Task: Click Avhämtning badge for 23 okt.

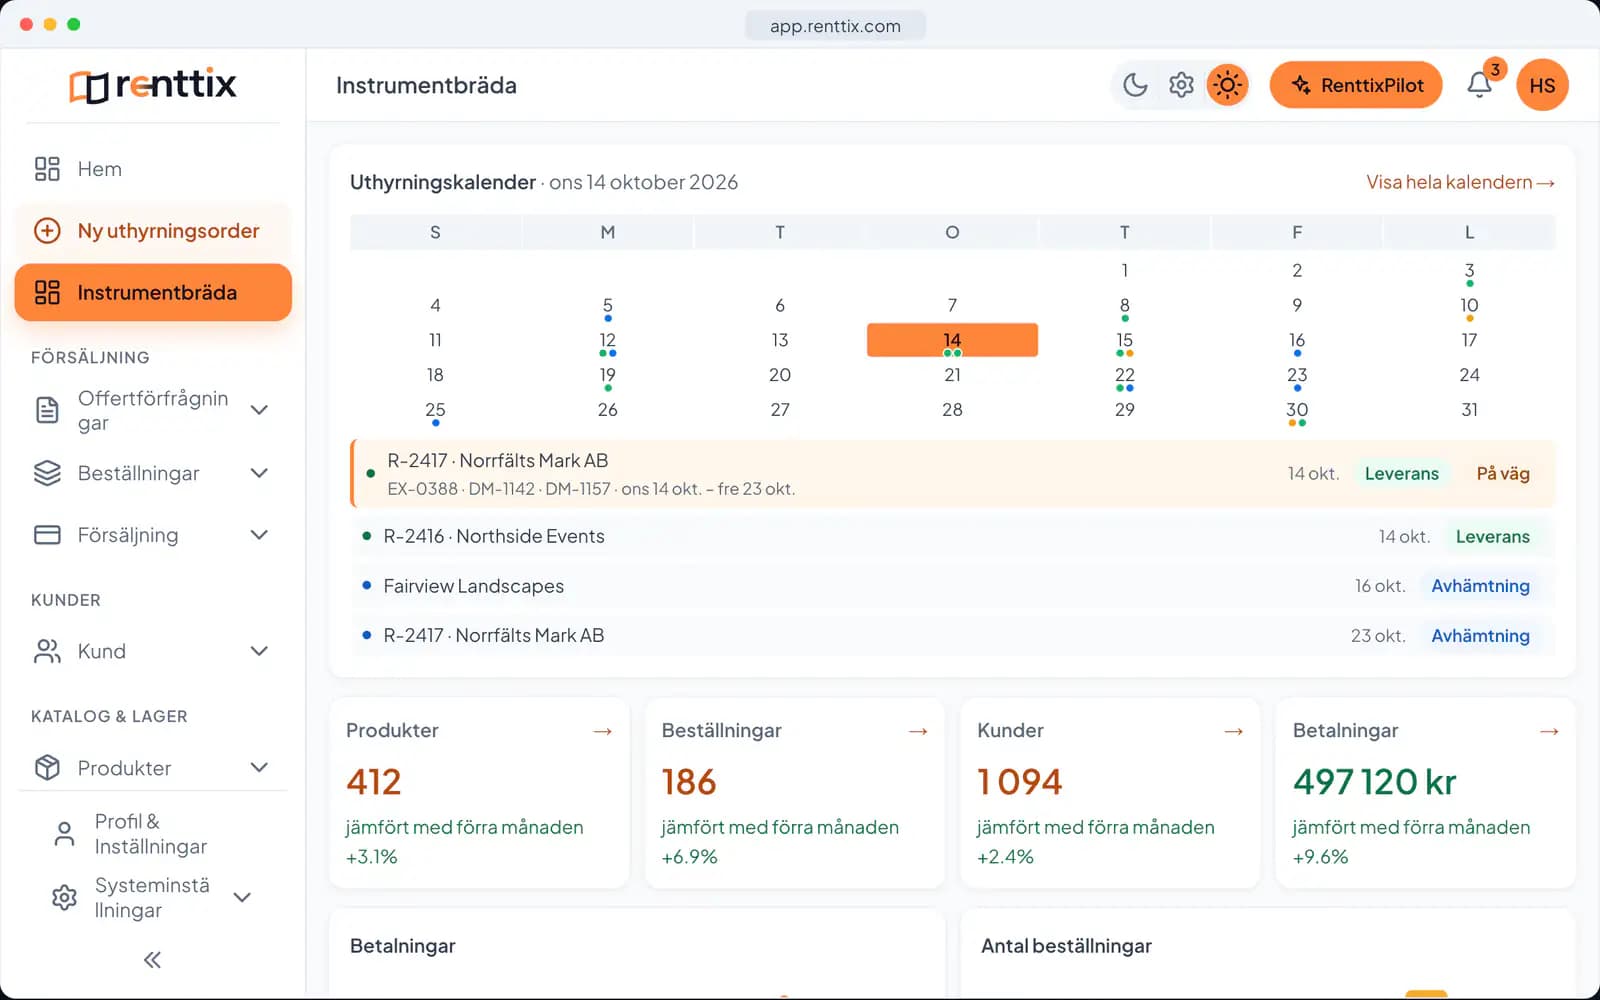Action: pyautogui.click(x=1480, y=636)
